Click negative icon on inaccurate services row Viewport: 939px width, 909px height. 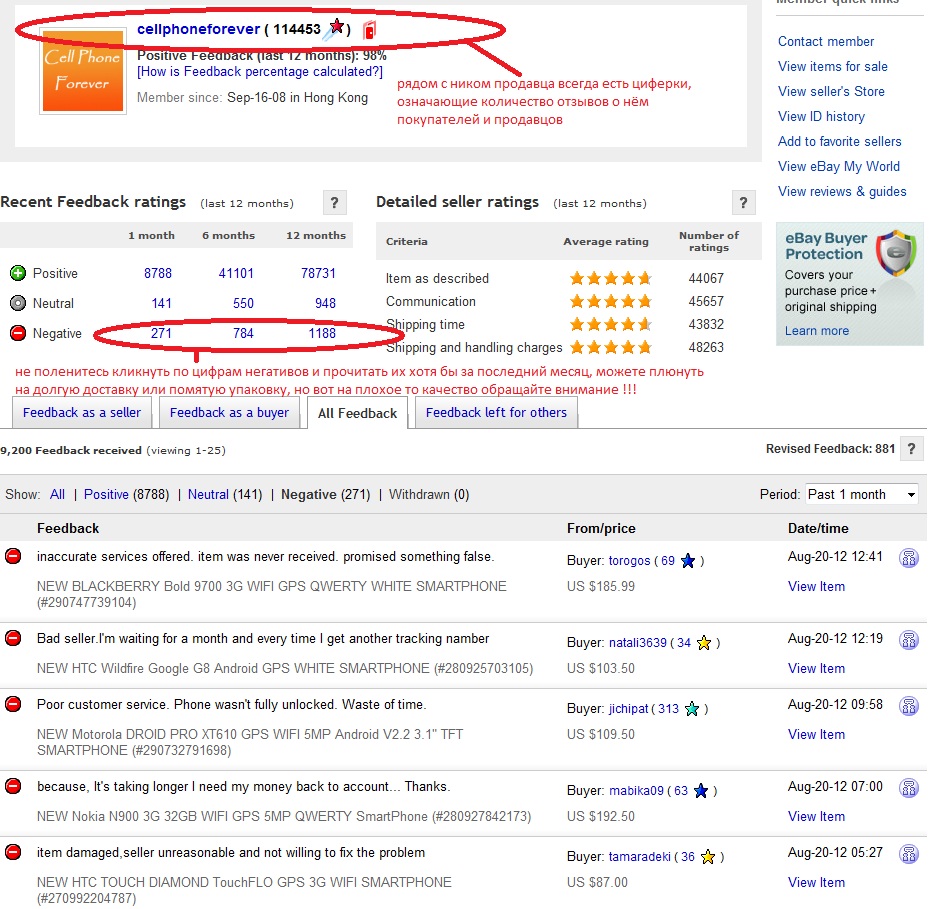point(13,557)
